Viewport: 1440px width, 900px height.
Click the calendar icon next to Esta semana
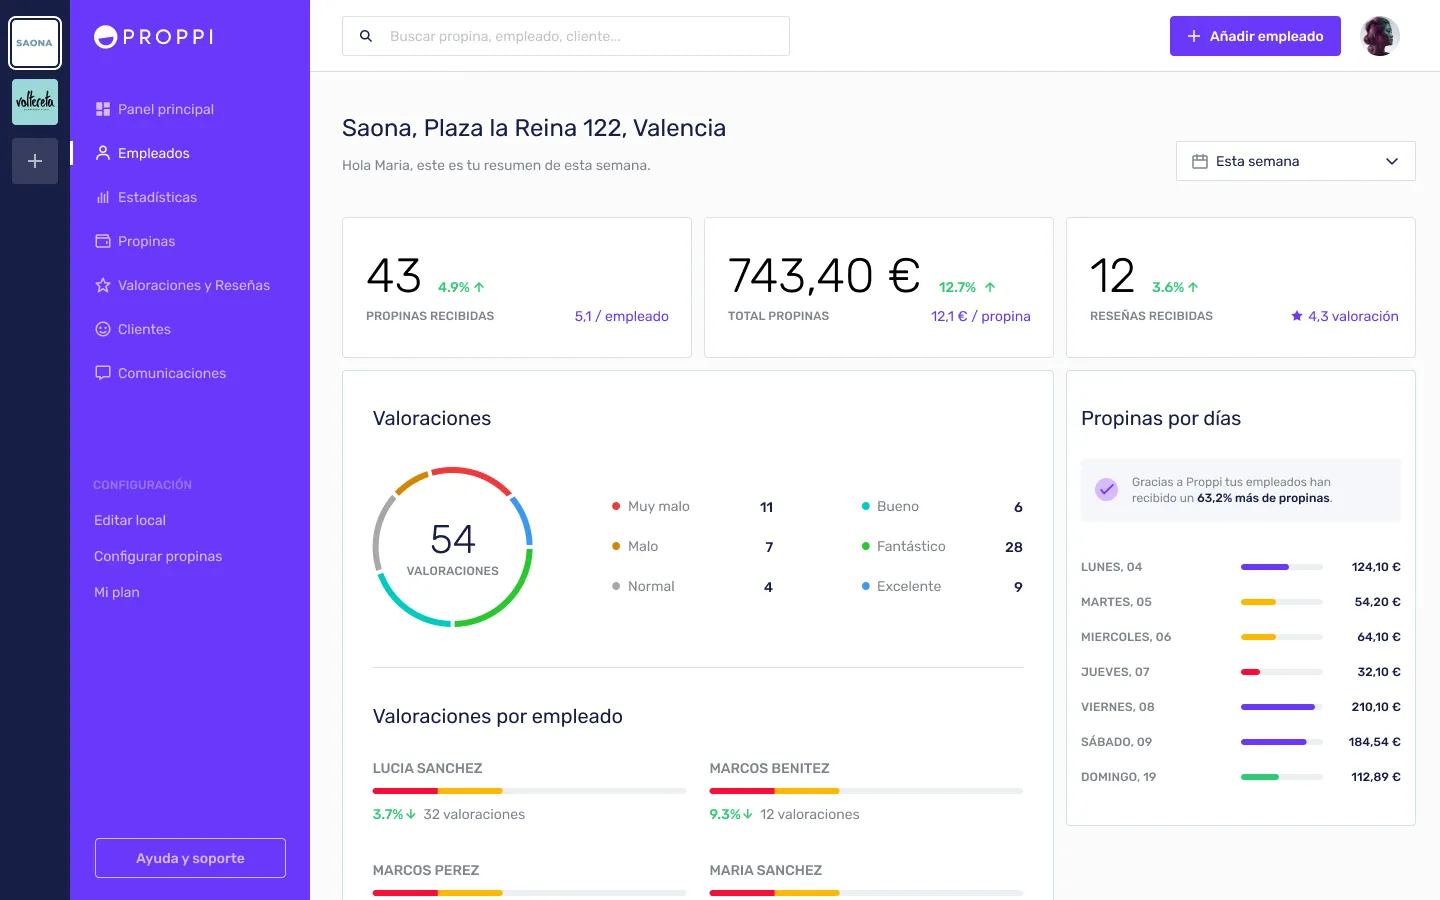click(x=1201, y=161)
